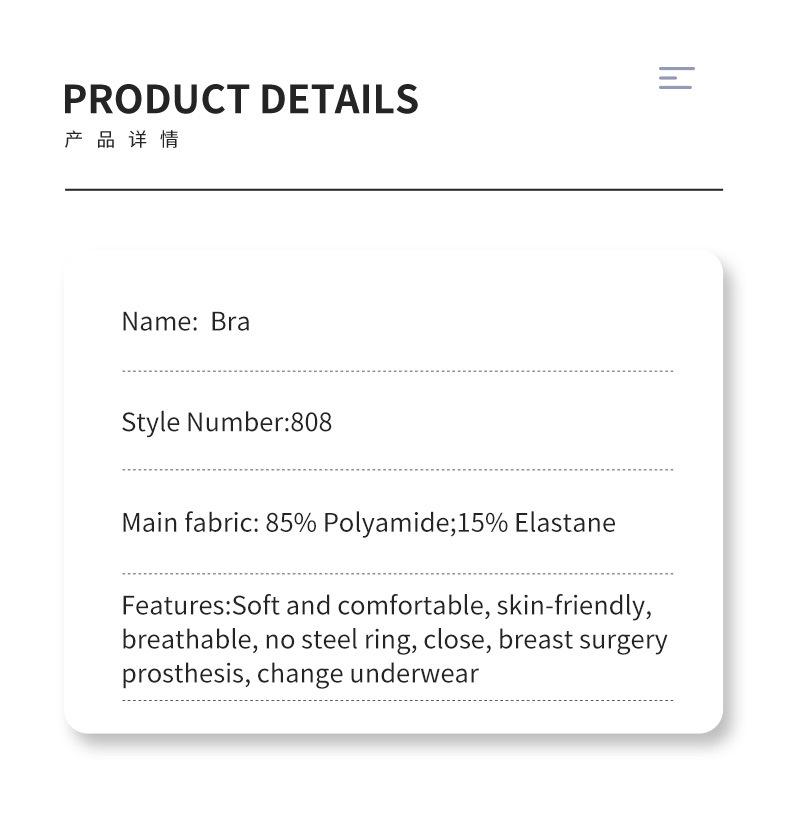
Task: Select the style number value 808
Action: [x=311, y=422]
